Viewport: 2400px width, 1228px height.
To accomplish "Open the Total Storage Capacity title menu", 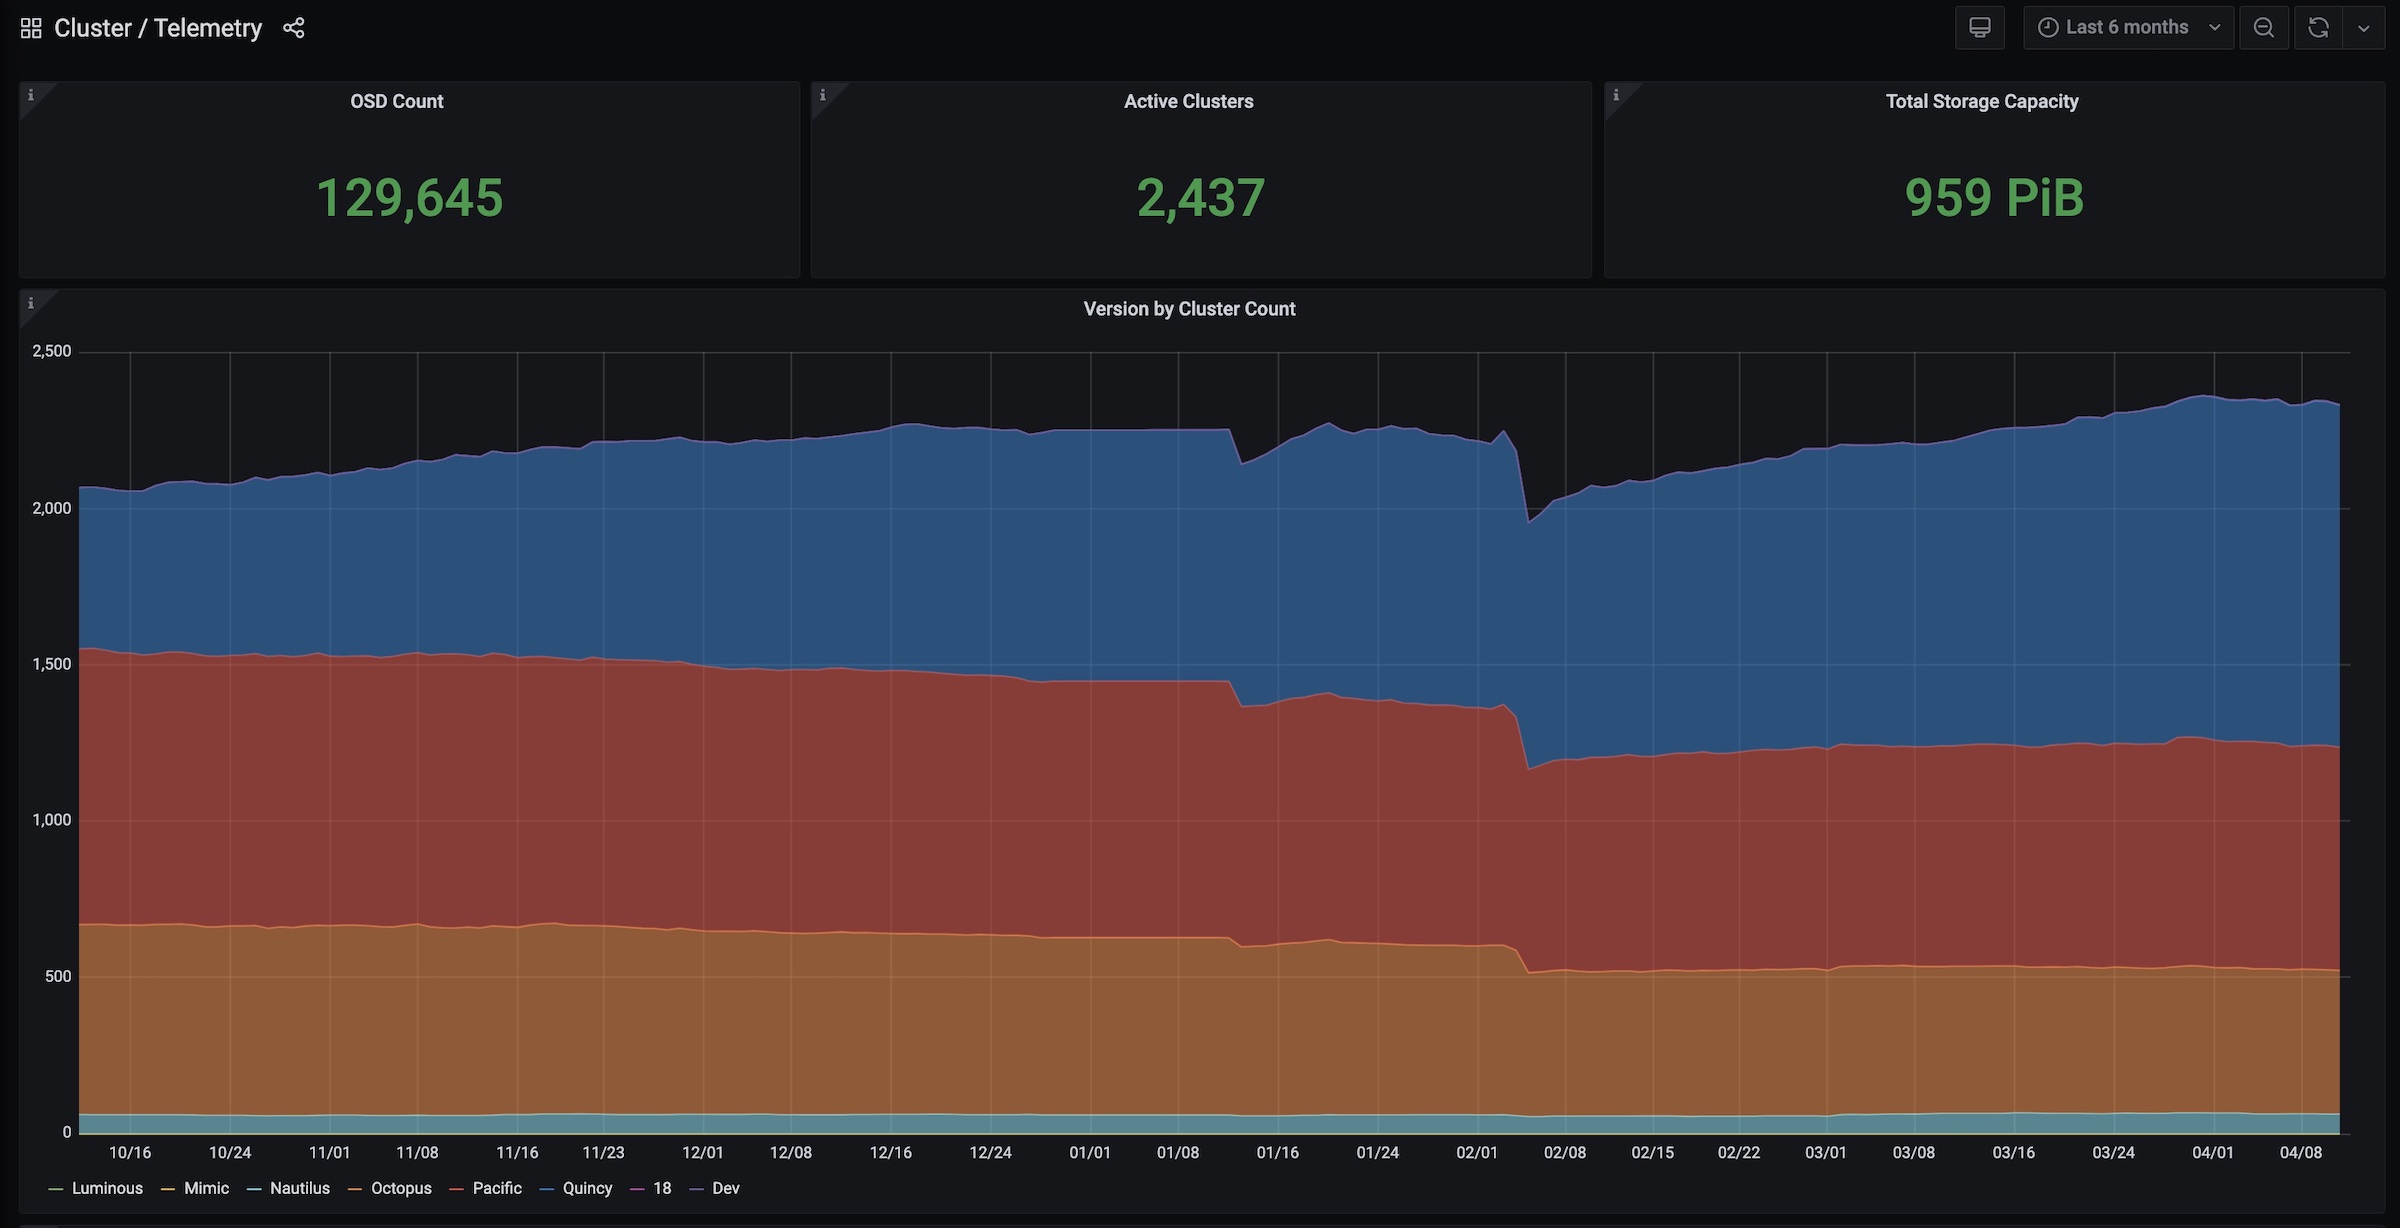I will (1981, 101).
